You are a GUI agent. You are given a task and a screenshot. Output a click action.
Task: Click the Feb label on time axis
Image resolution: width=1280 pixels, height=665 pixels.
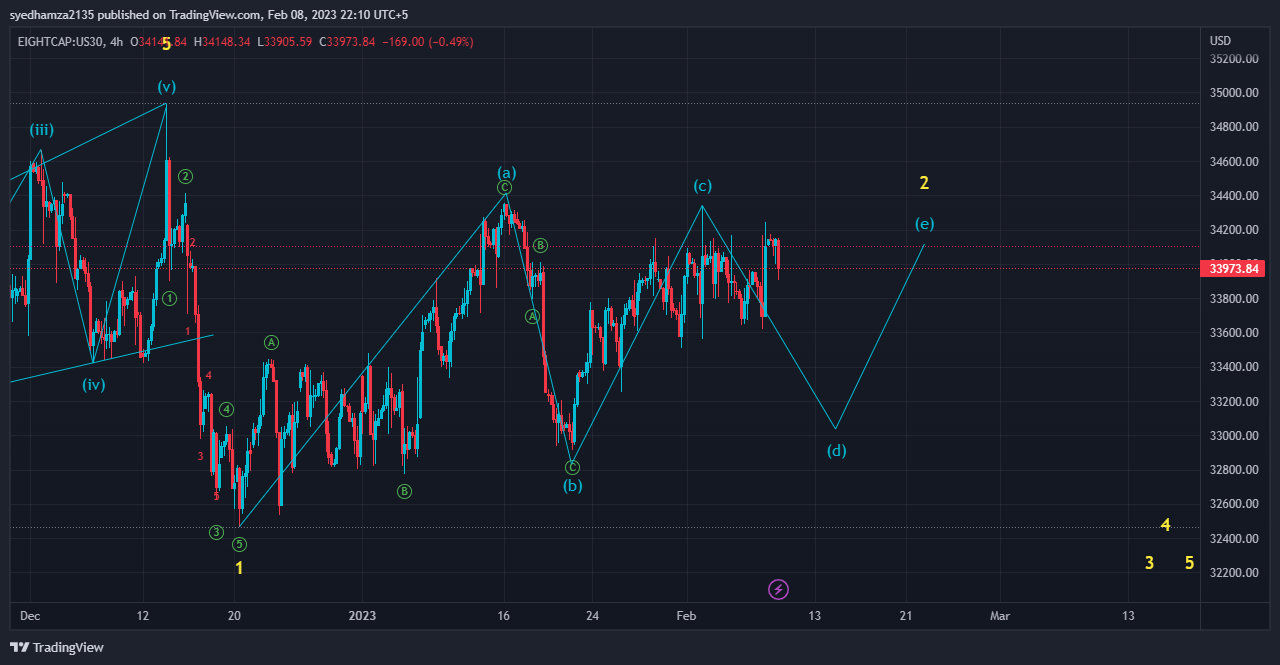click(x=686, y=616)
